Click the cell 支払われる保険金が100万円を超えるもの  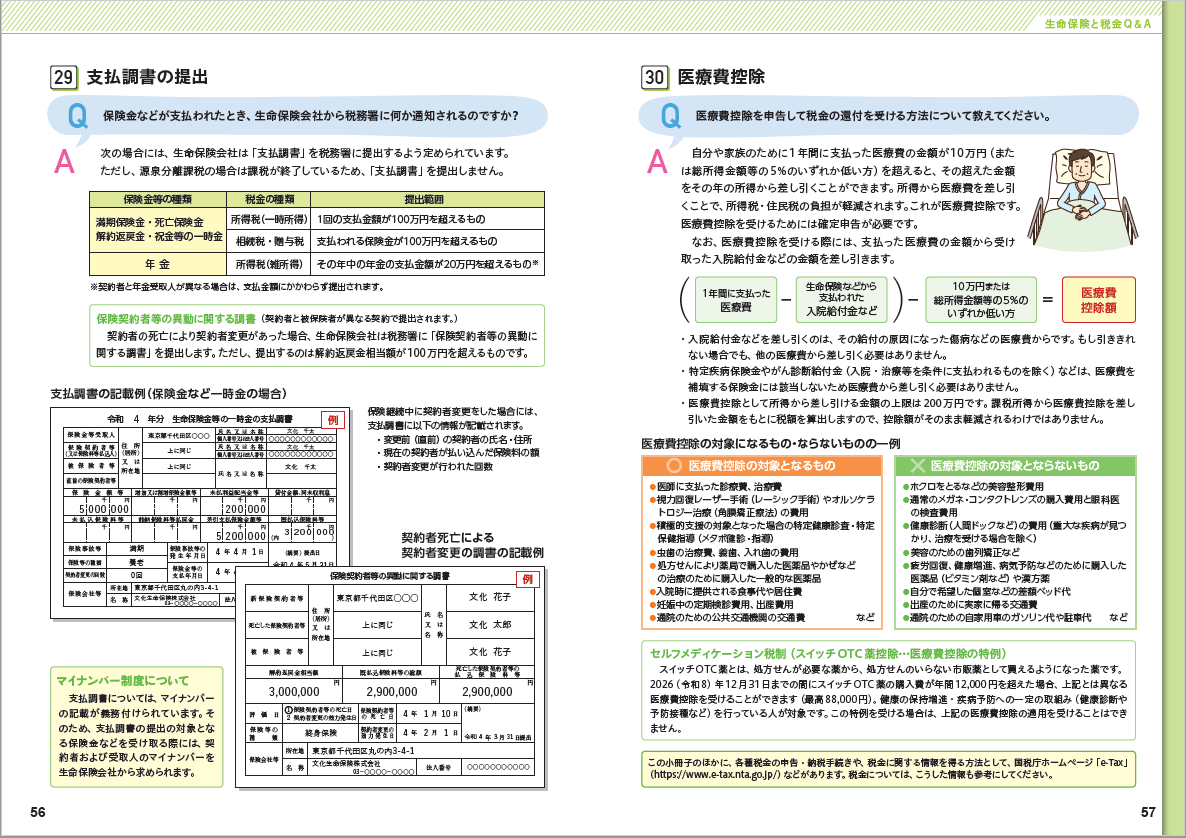pyautogui.click(x=428, y=241)
